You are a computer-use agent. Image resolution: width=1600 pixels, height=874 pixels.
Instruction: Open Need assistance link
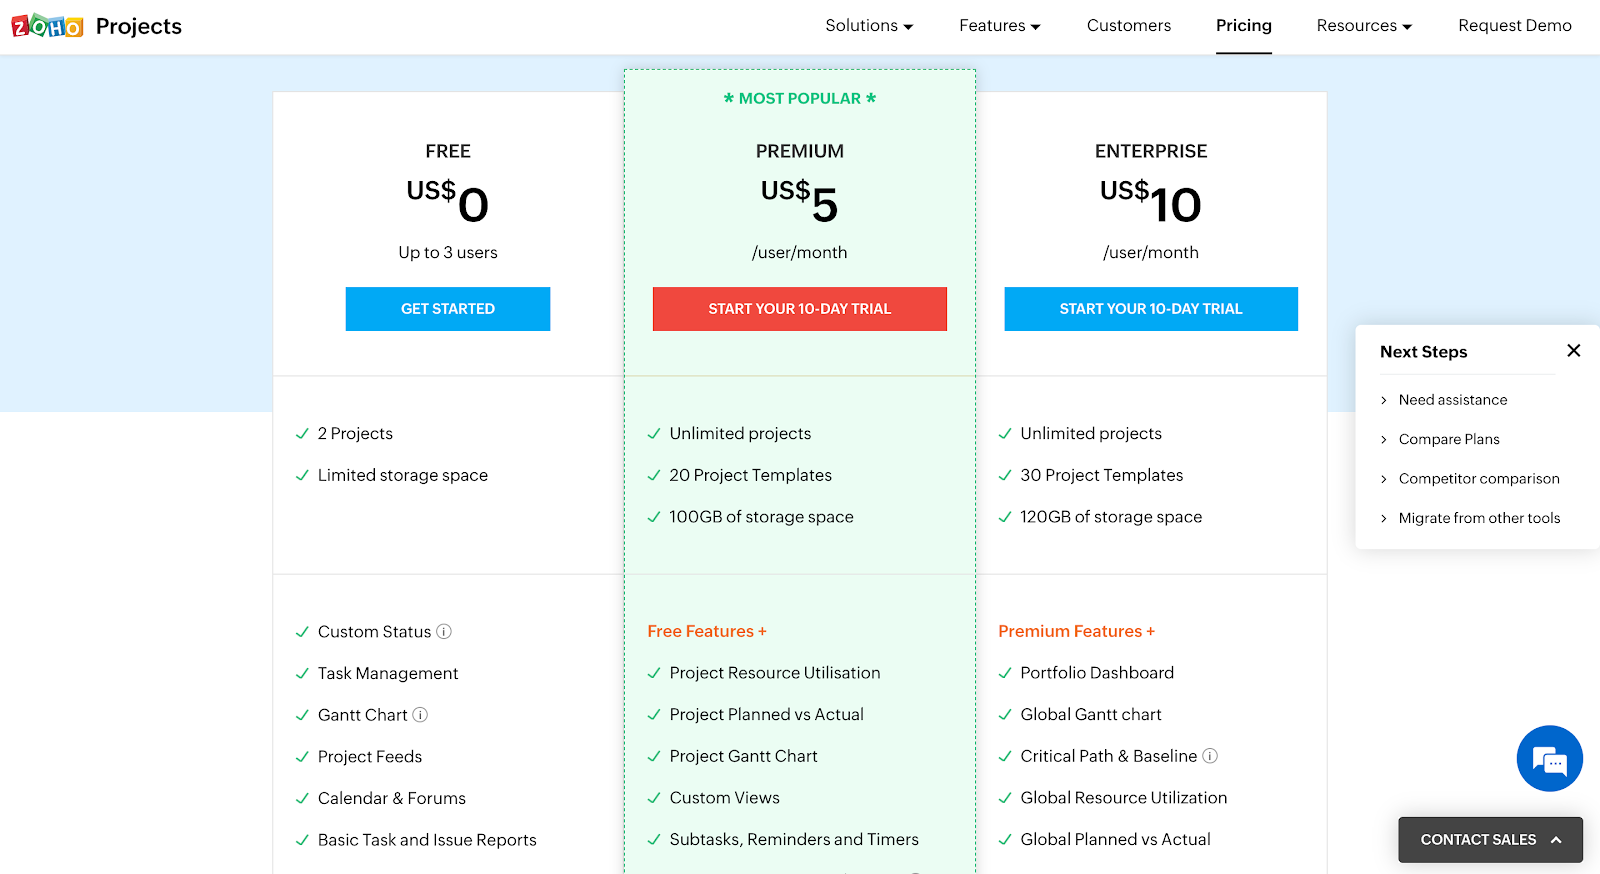click(x=1453, y=400)
